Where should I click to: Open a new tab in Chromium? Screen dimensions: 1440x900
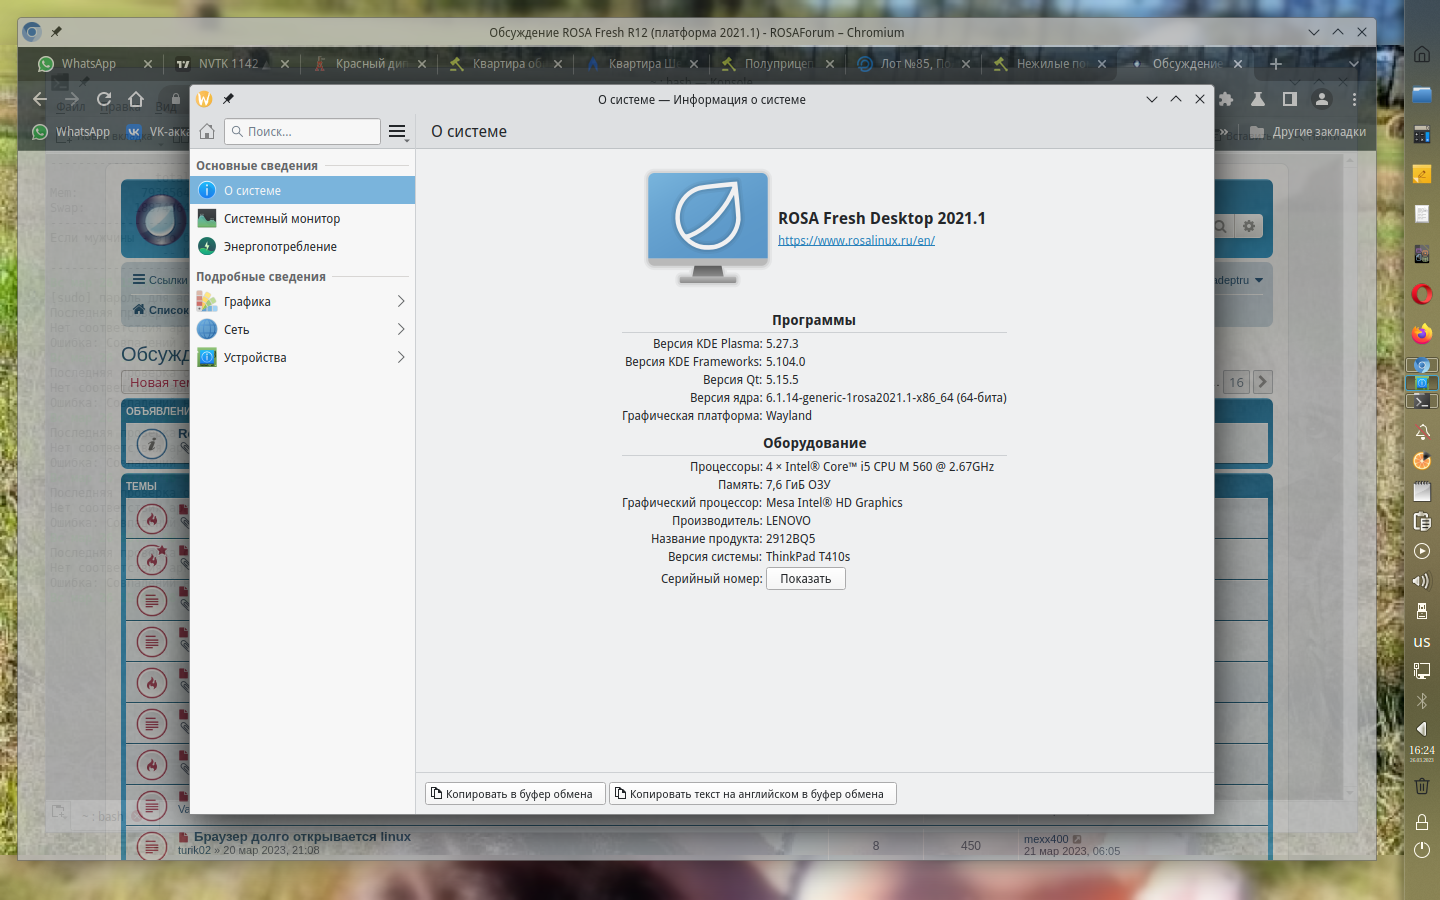tap(1275, 64)
